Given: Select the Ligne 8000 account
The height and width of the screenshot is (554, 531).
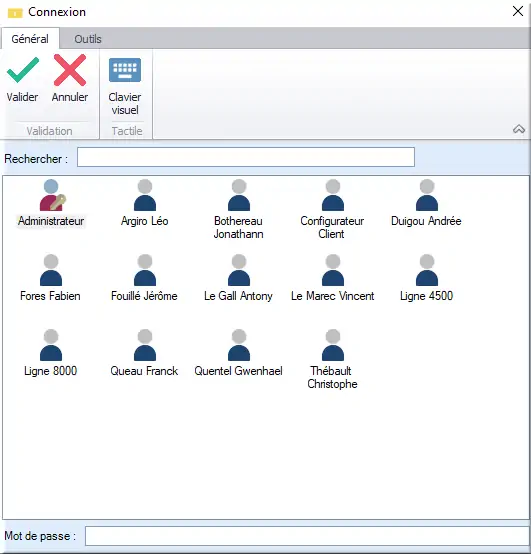Looking at the screenshot, I should pos(51,345).
